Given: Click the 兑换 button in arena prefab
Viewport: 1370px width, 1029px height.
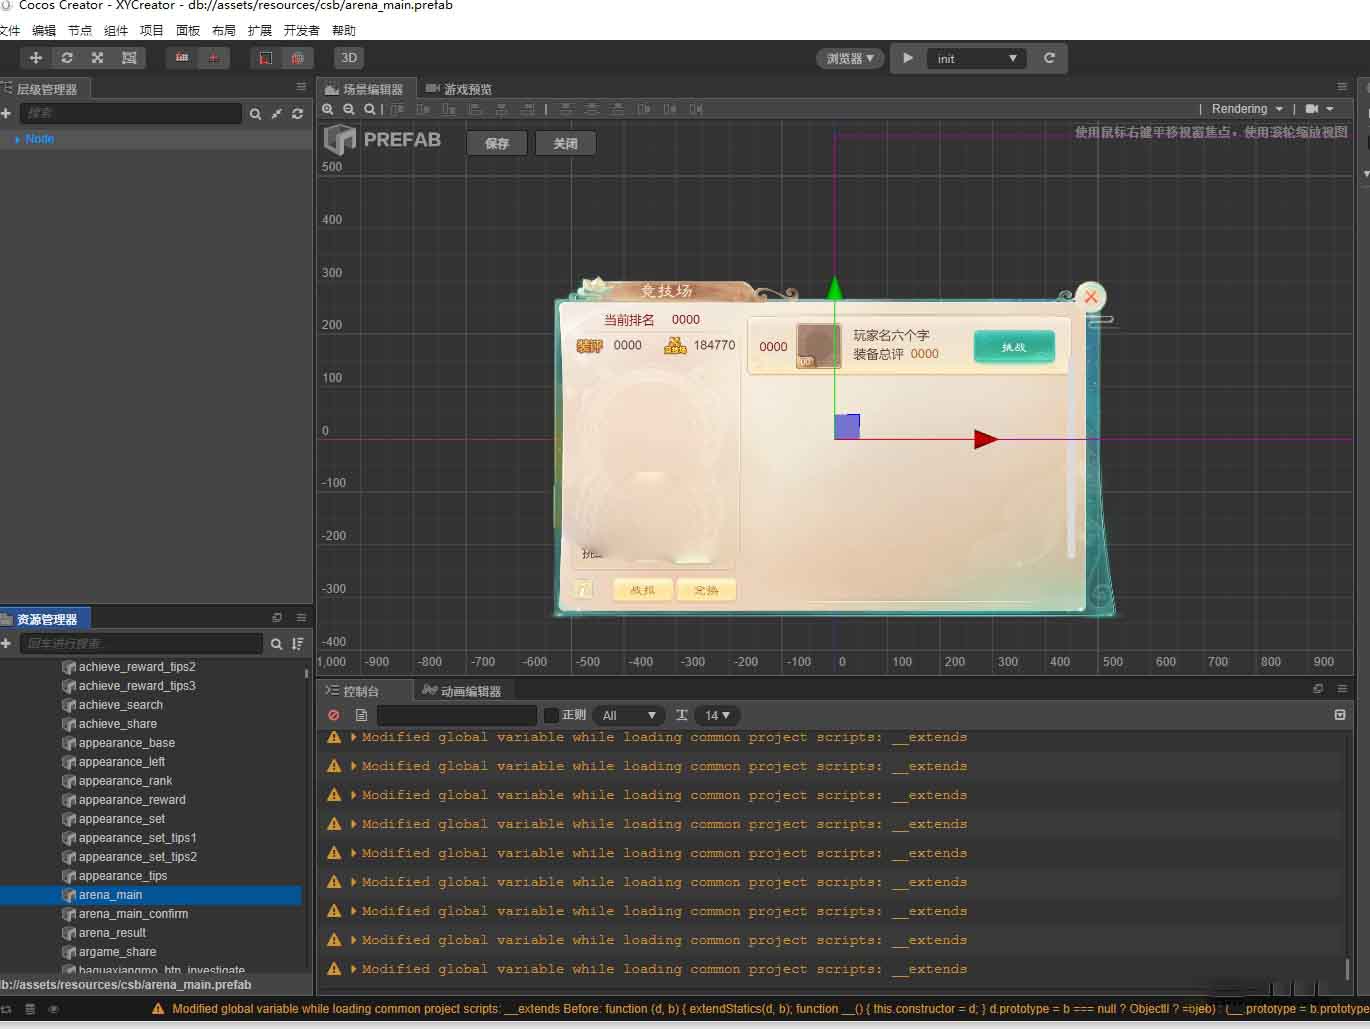Looking at the screenshot, I should click(706, 590).
